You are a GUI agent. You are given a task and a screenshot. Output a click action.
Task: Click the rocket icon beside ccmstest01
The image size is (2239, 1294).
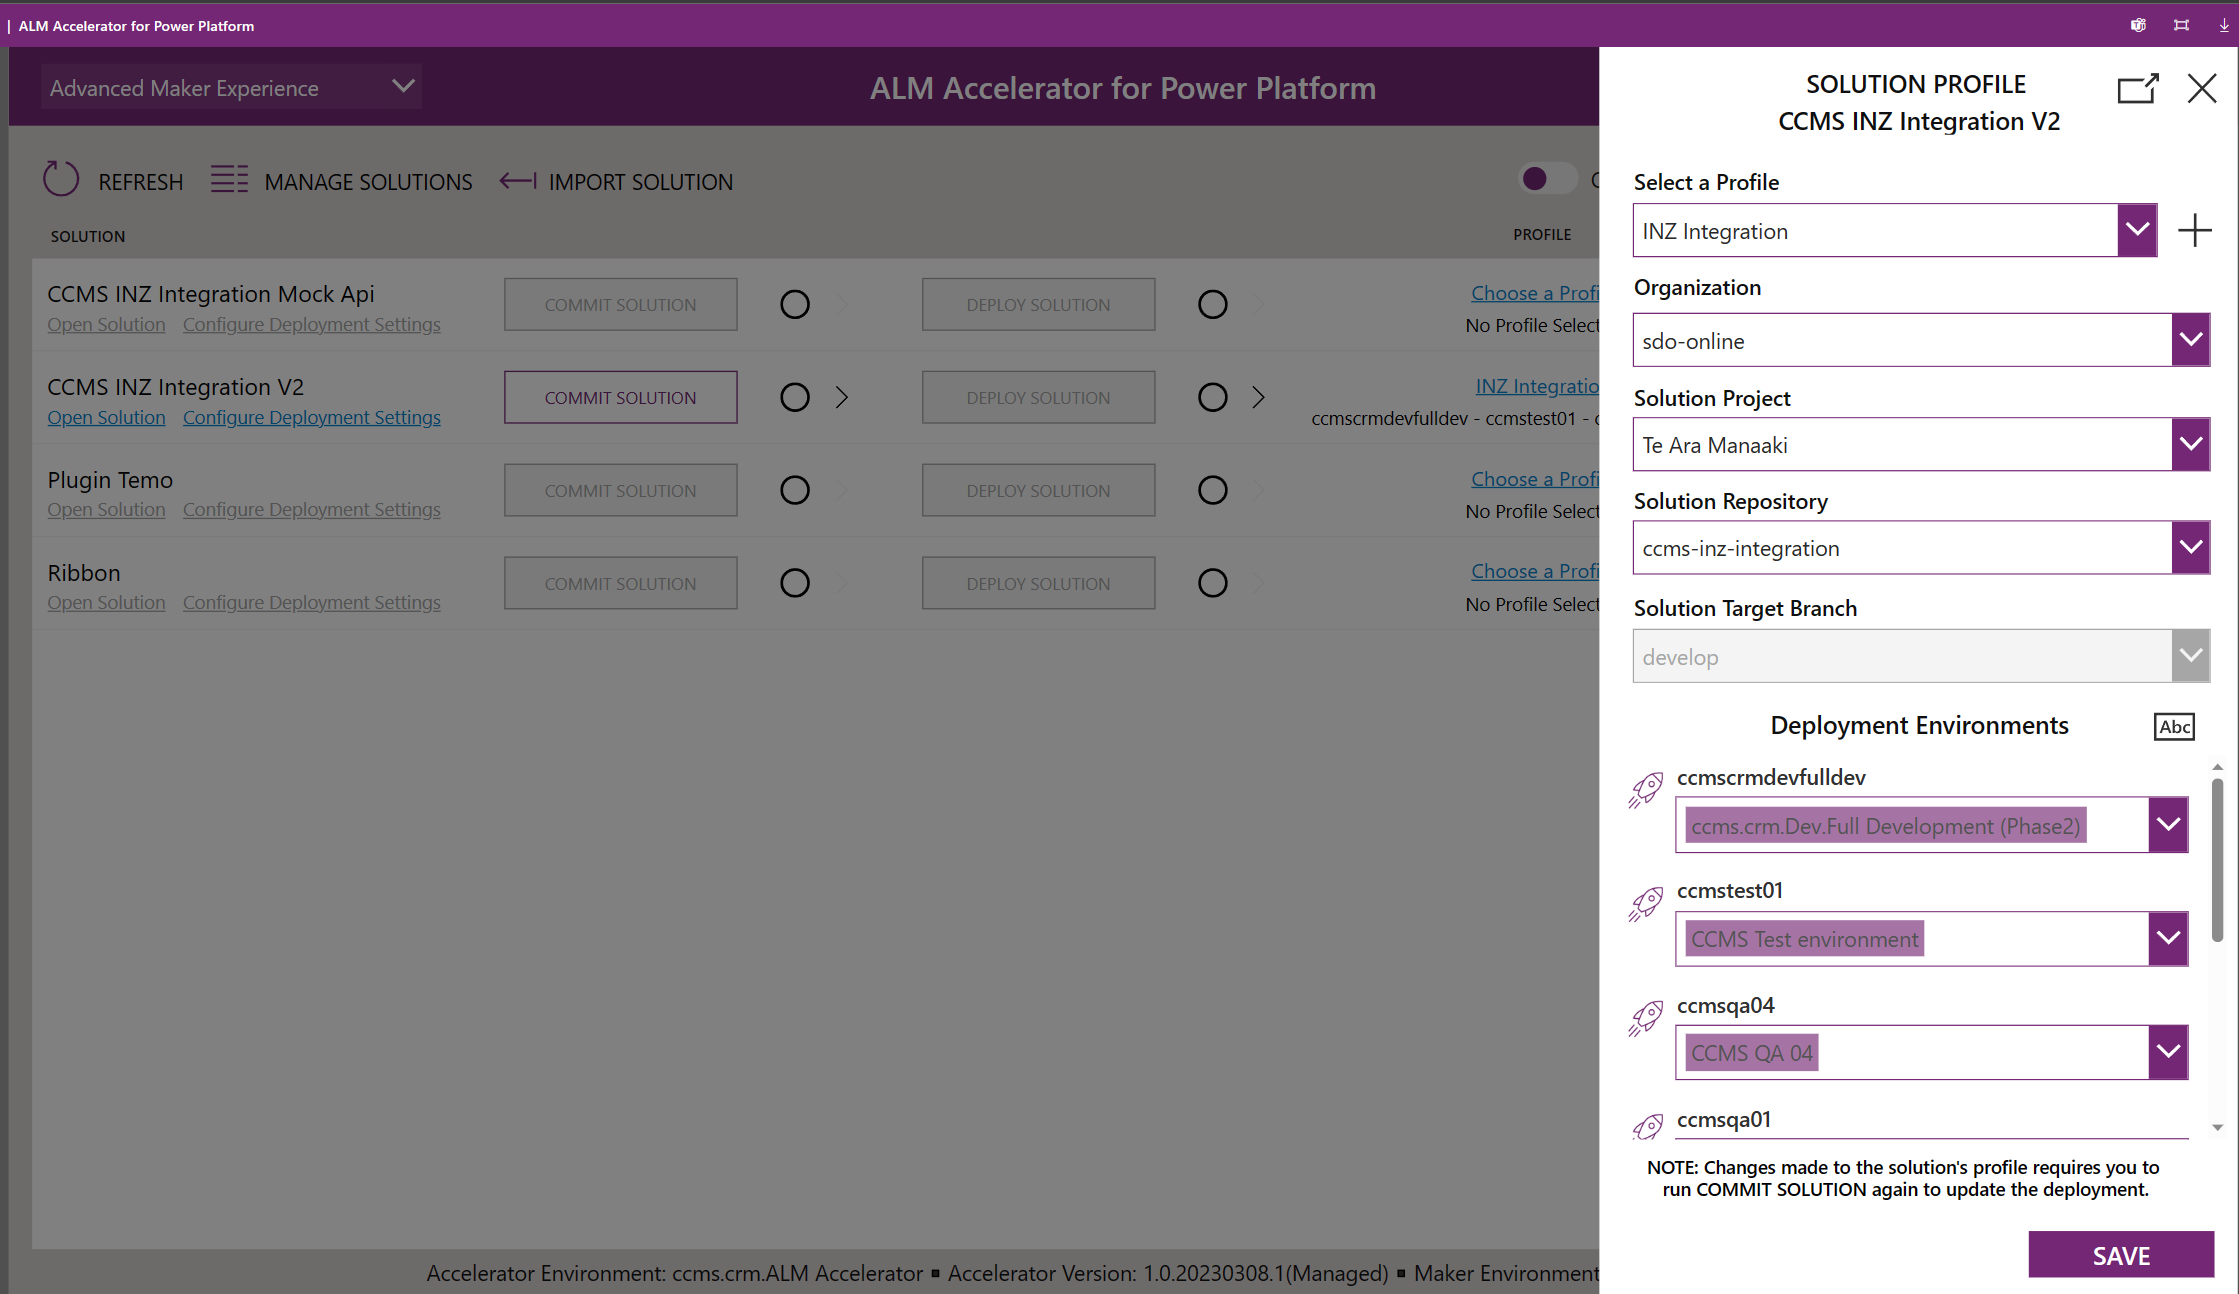click(1646, 903)
